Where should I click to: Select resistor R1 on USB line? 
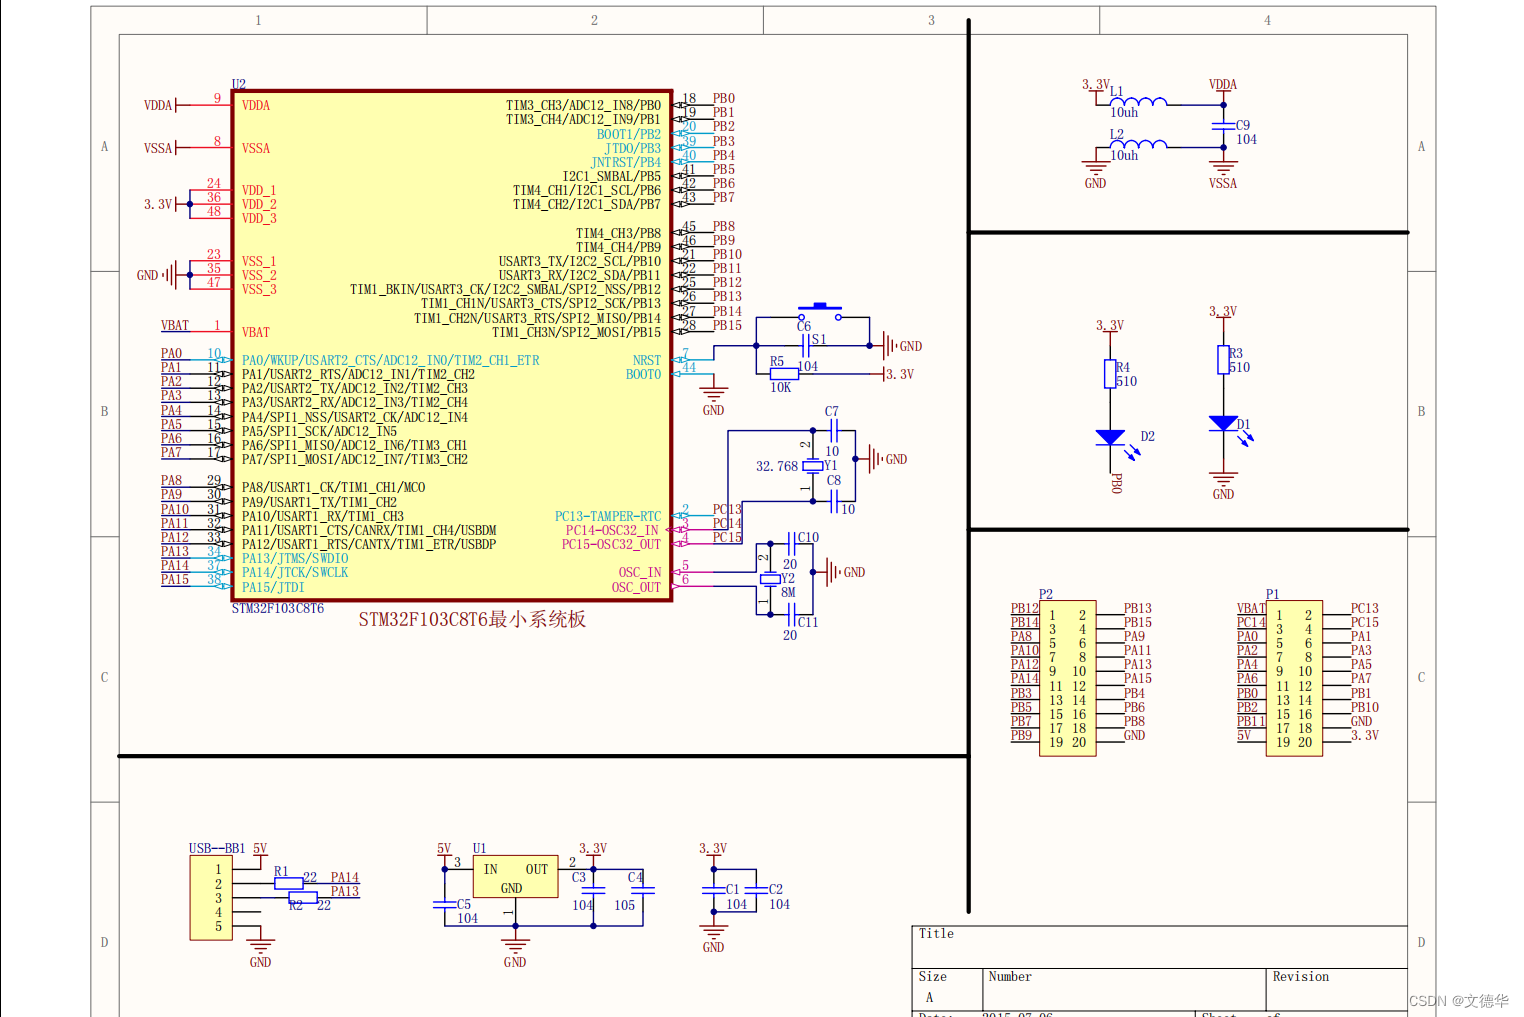point(289,884)
